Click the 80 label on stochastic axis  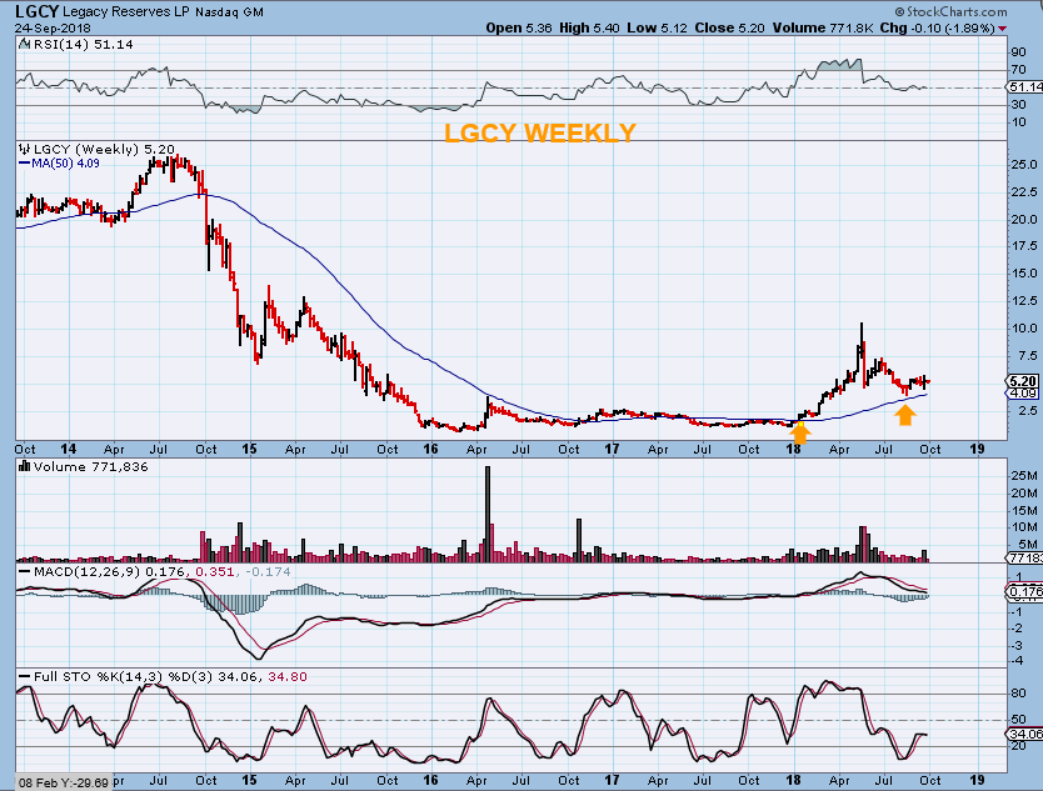coord(1018,693)
